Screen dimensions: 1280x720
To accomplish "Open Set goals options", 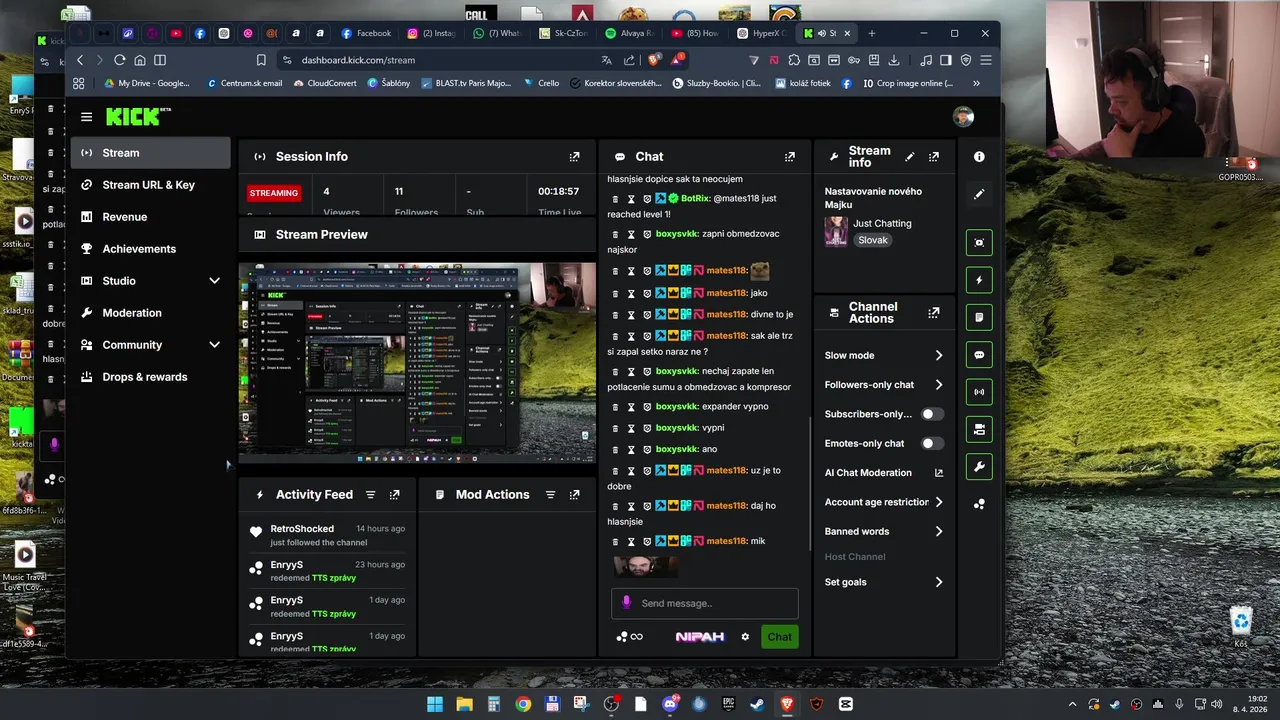I will pyautogui.click(x=884, y=582).
